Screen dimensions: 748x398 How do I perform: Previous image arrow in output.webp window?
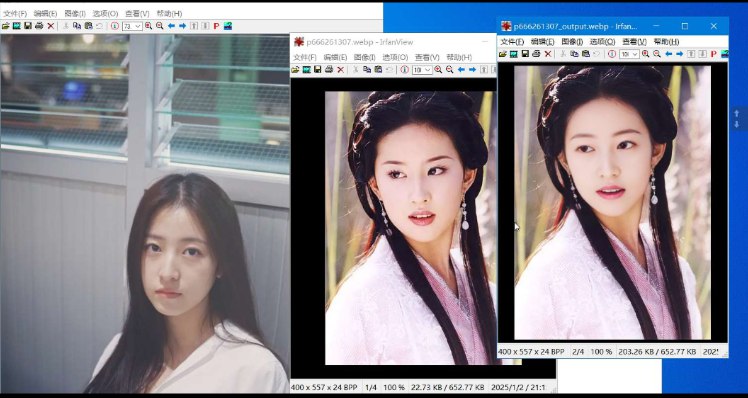(x=668, y=54)
